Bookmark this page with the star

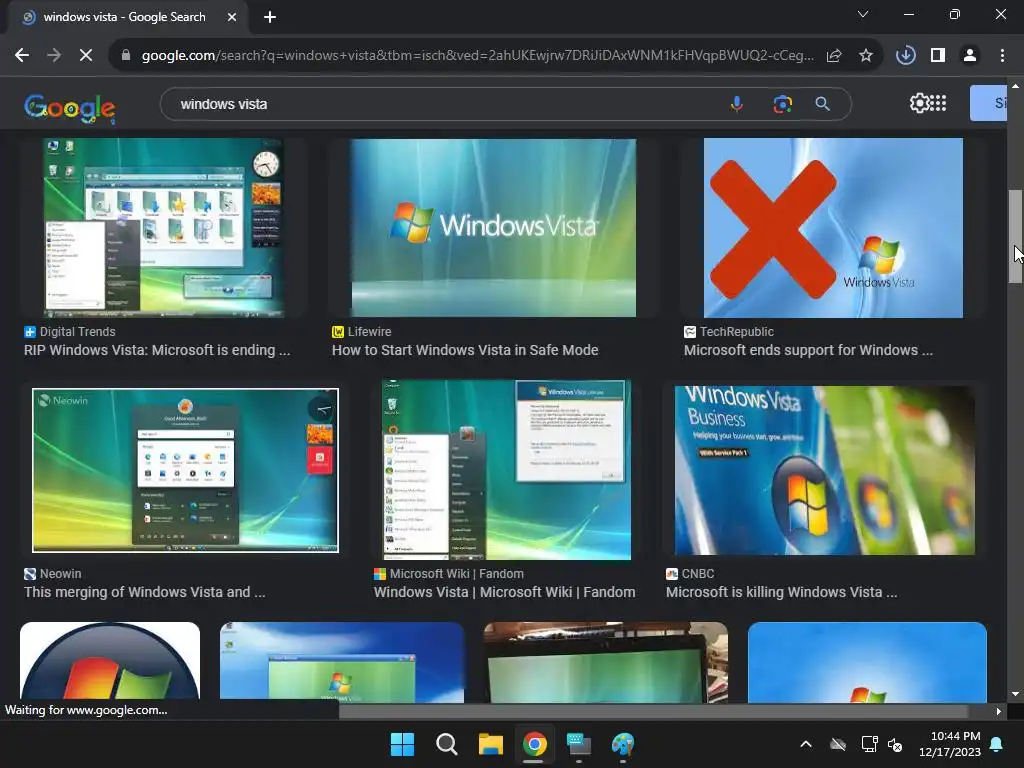coord(866,56)
